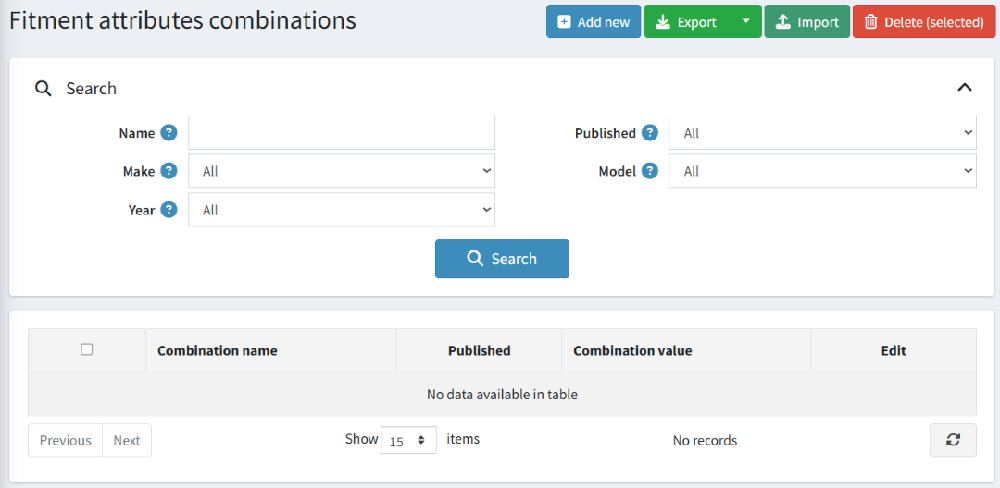Image resolution: width=1000 pixels, height=488 pixels.
Task: Click the Make help icon
Action: coord(168,171)
